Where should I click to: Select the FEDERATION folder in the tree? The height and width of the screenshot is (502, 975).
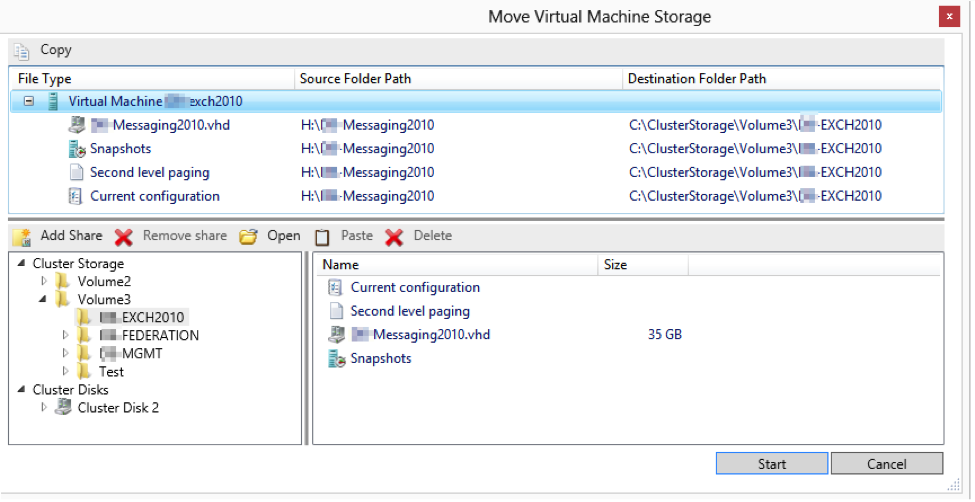pos(149,335)
